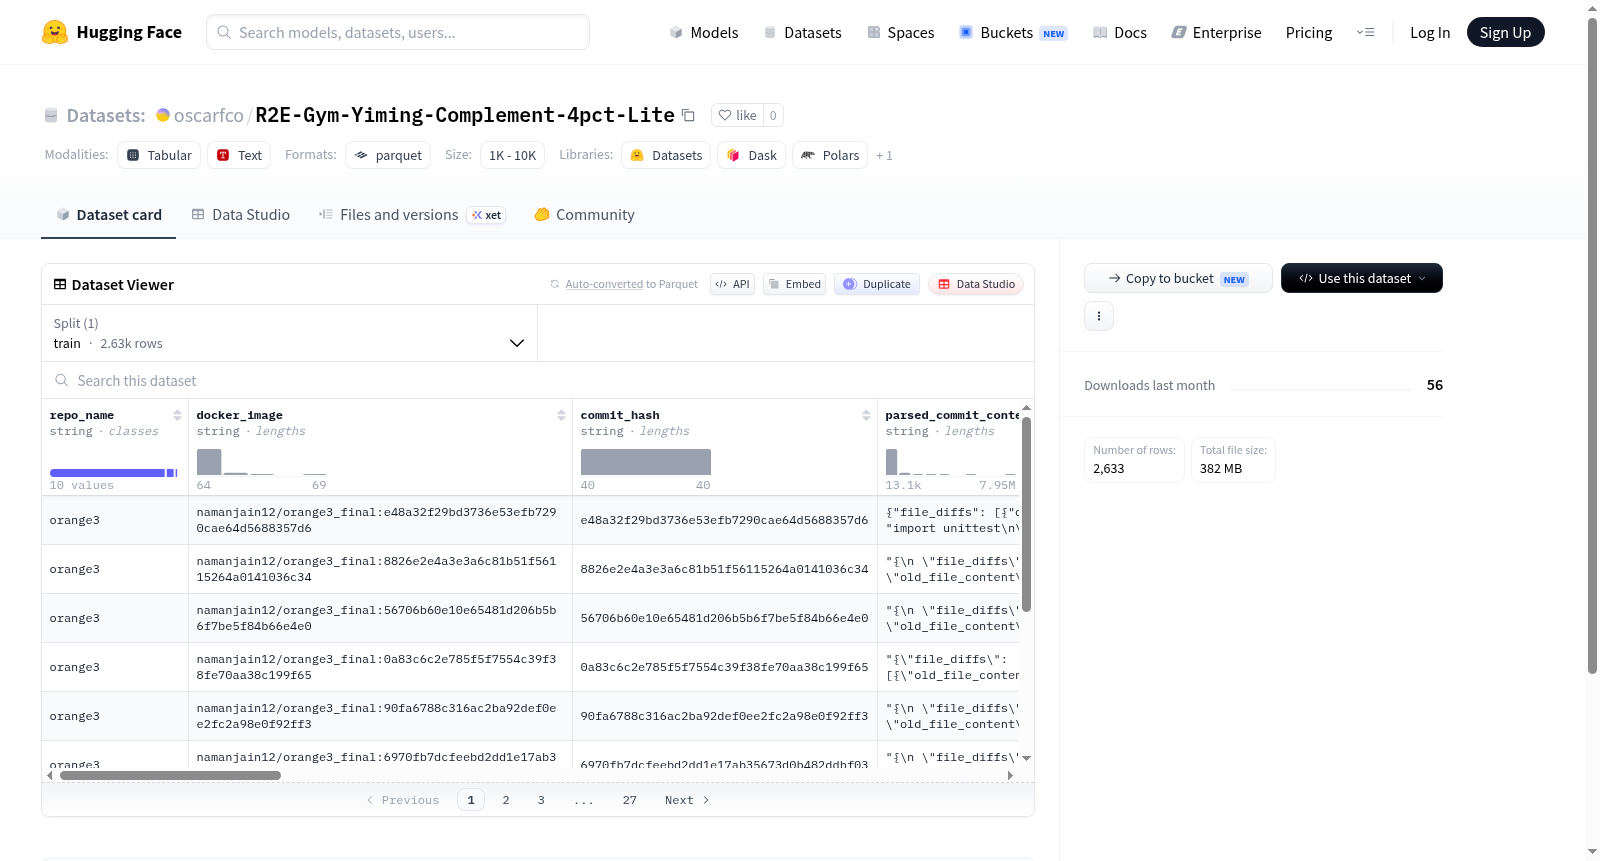Sort the repo_name column
1600x861 pixels.
click(x=177, y=415)
